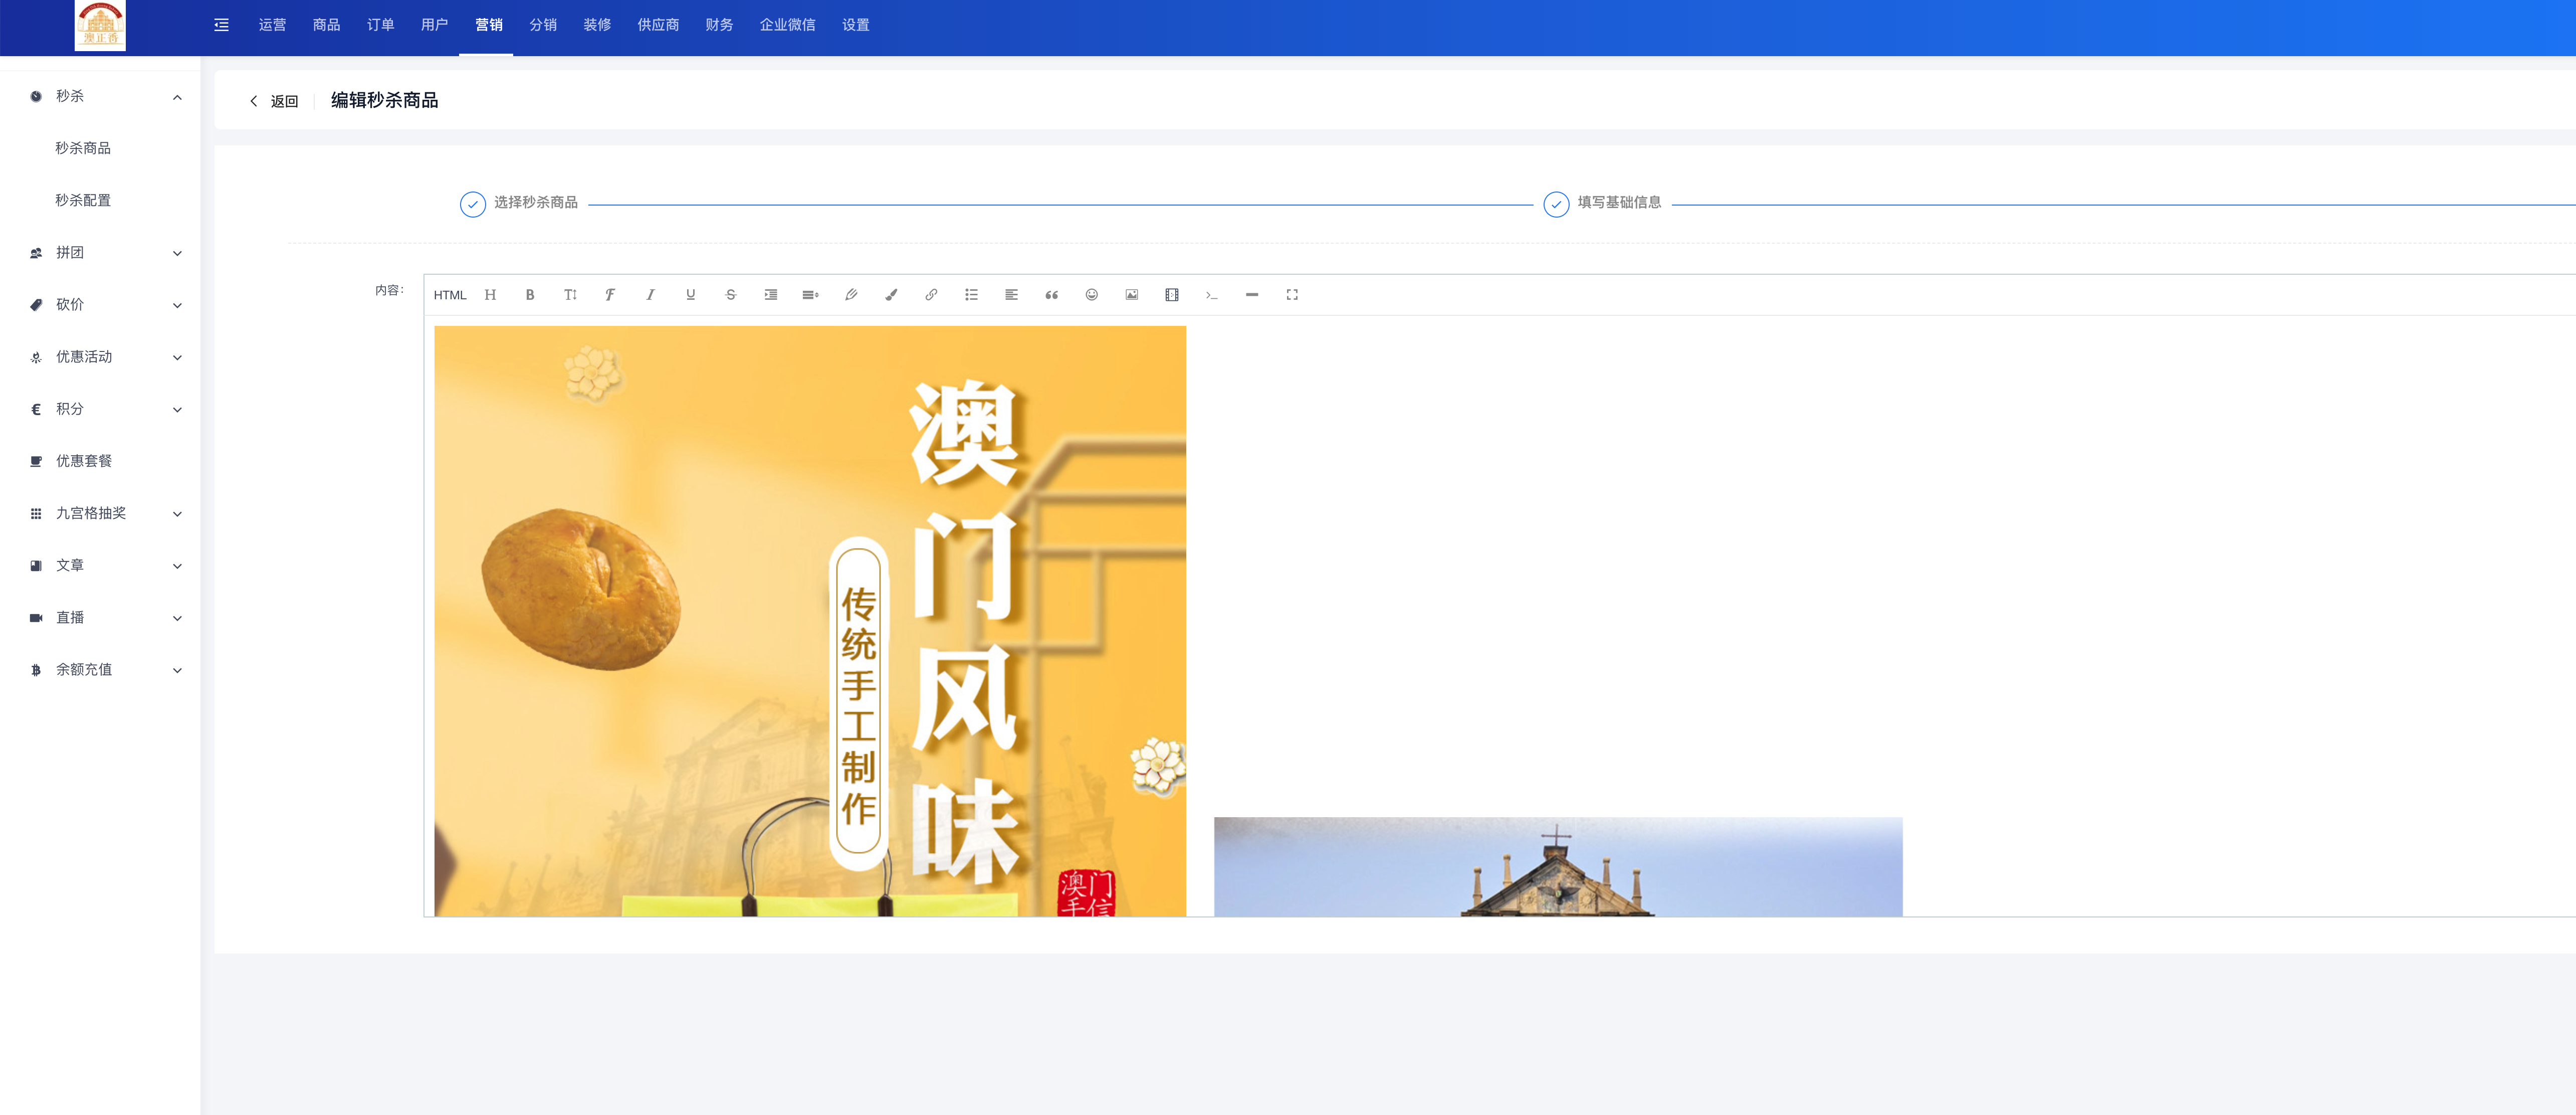Open the emoji picker
The image size is (2576, 1115).
click(x=1092, y=295)
